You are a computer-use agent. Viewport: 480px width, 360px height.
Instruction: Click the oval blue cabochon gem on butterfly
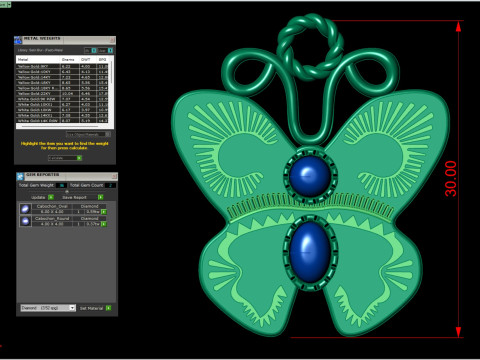point(310,252)
